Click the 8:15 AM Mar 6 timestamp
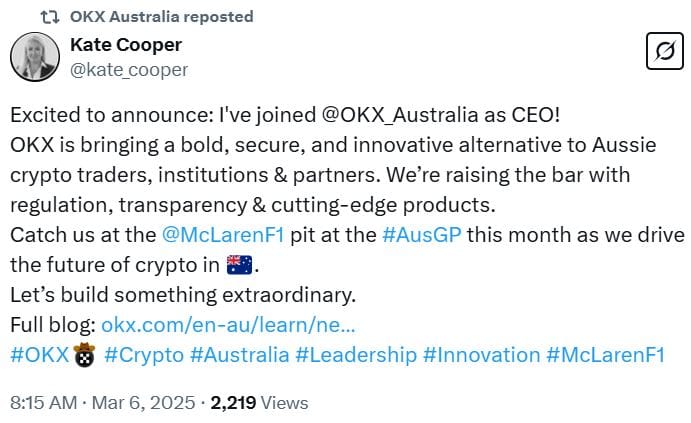 [x=100, y=403]
